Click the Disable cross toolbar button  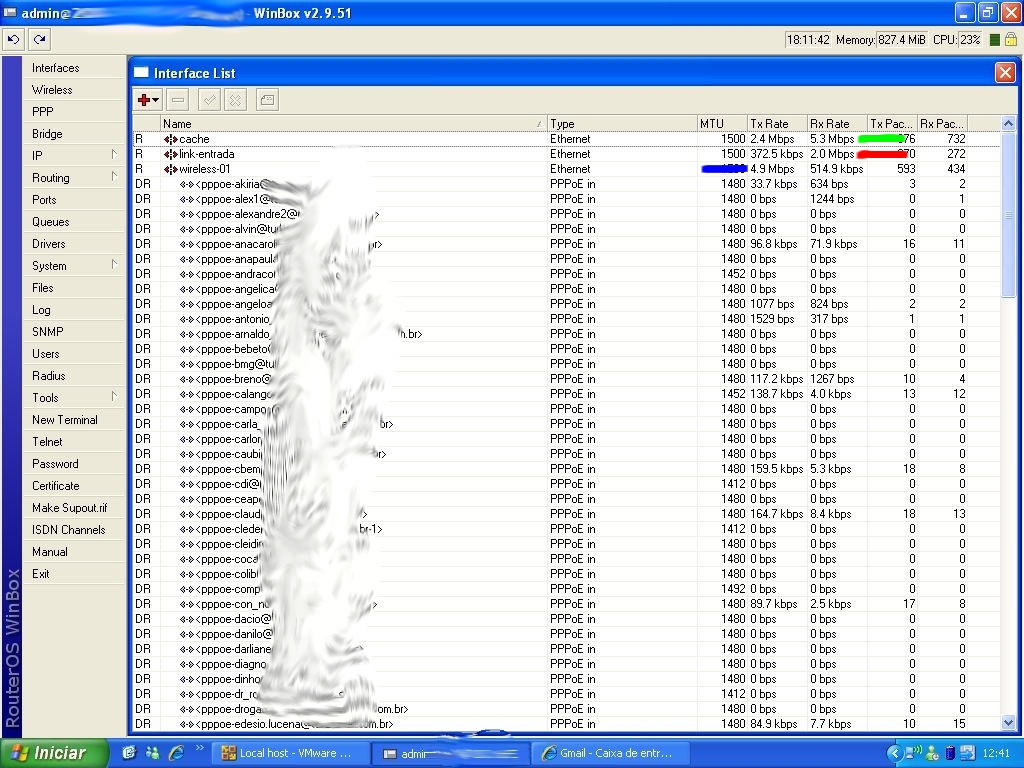tap(235, 100)
